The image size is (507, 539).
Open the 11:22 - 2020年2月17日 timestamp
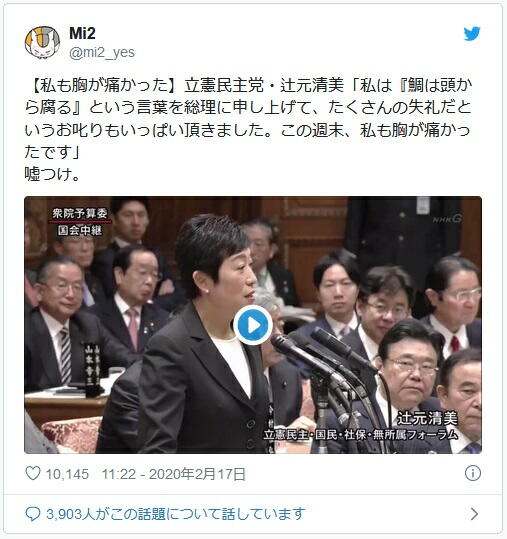(x=174, y=474)
